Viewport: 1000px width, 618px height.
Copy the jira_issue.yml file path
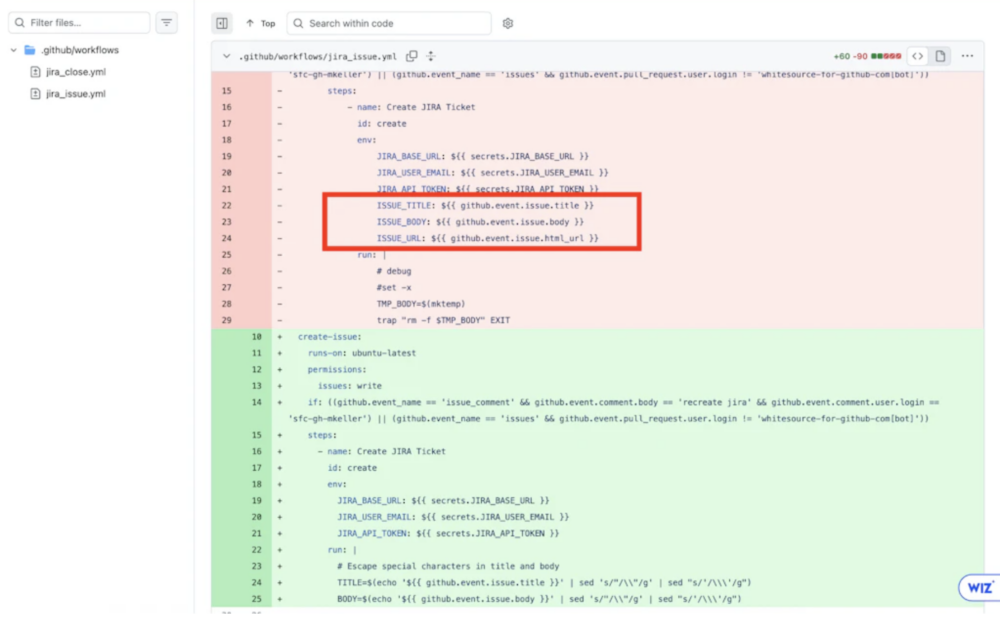412,56
